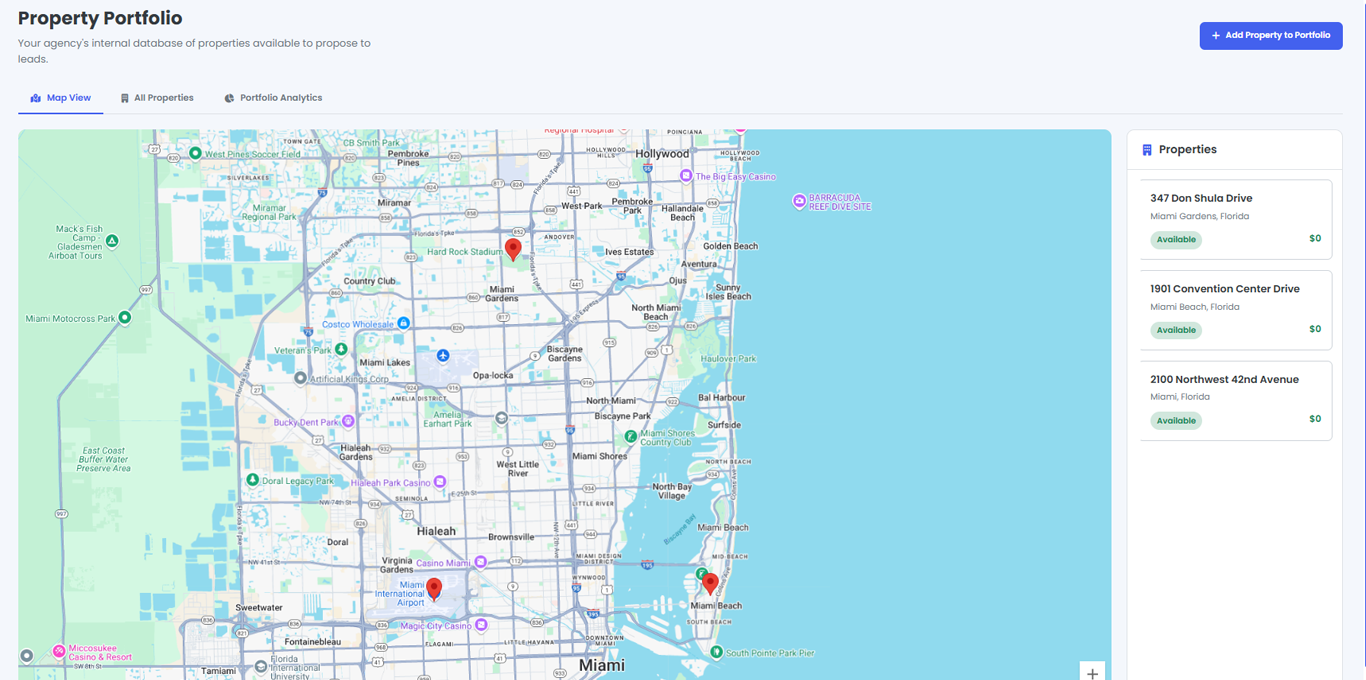Click the Costco Wholesale map marker
Image resolution: width=1366 pixels, height=680 pixels.
(403, 323)
